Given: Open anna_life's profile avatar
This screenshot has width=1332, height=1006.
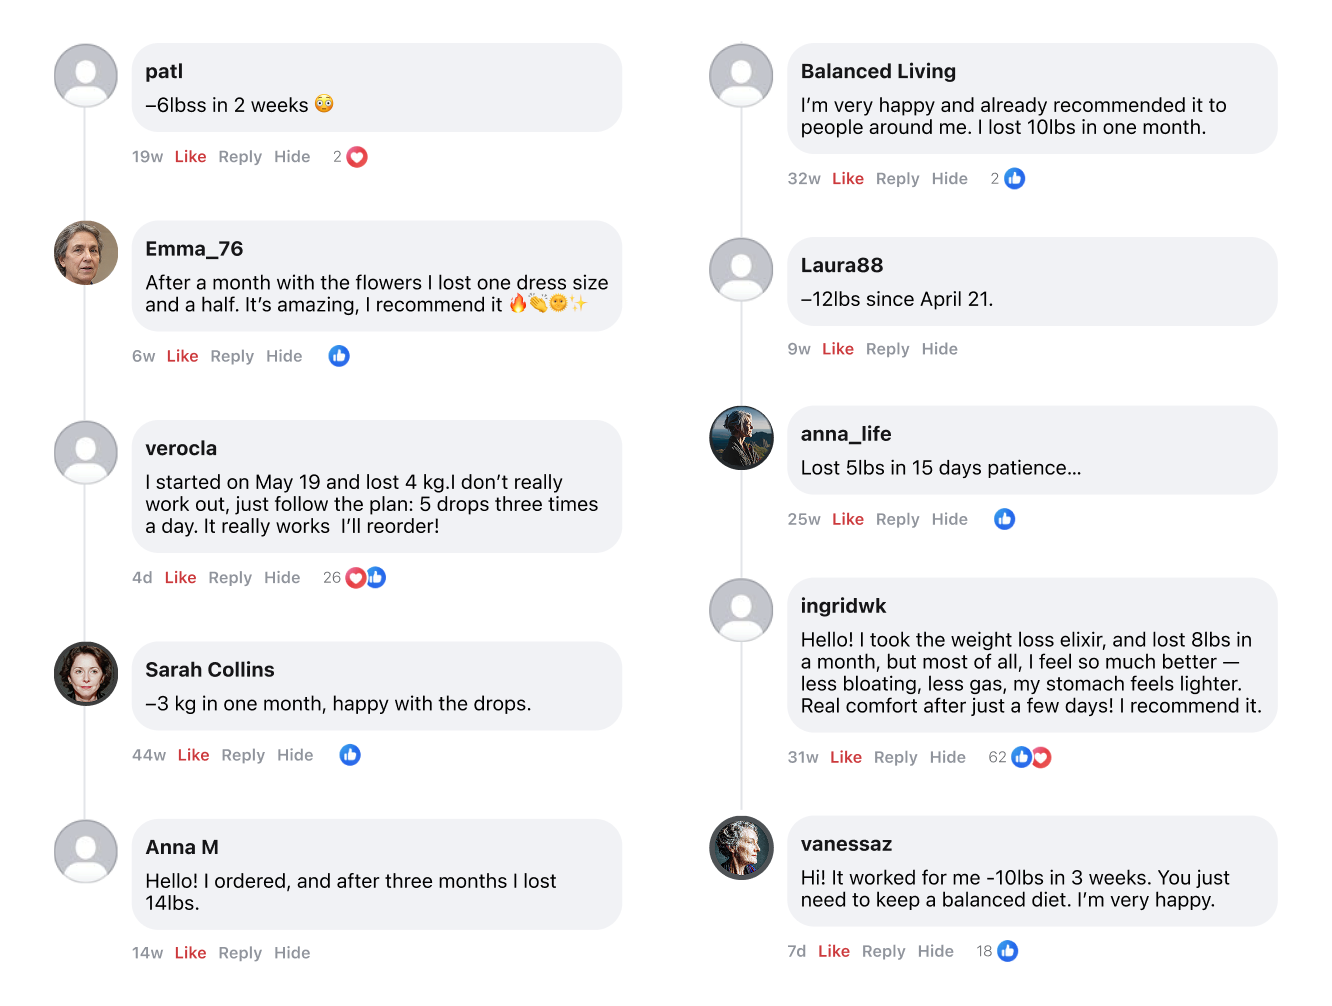Looking at the screenshot, I should click(741, 438).
